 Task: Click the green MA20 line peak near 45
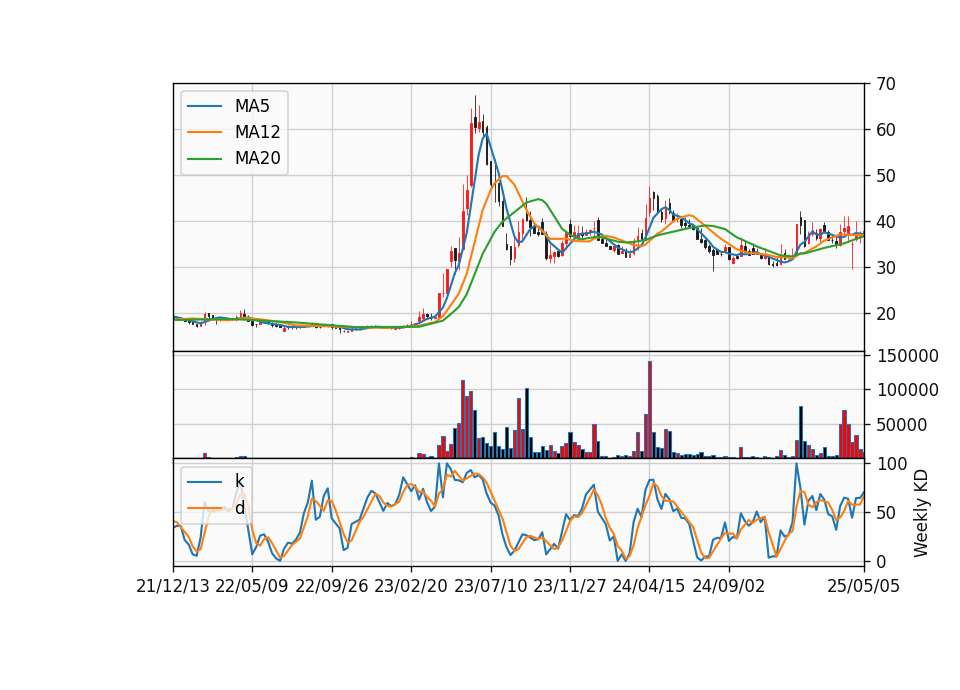539,199
